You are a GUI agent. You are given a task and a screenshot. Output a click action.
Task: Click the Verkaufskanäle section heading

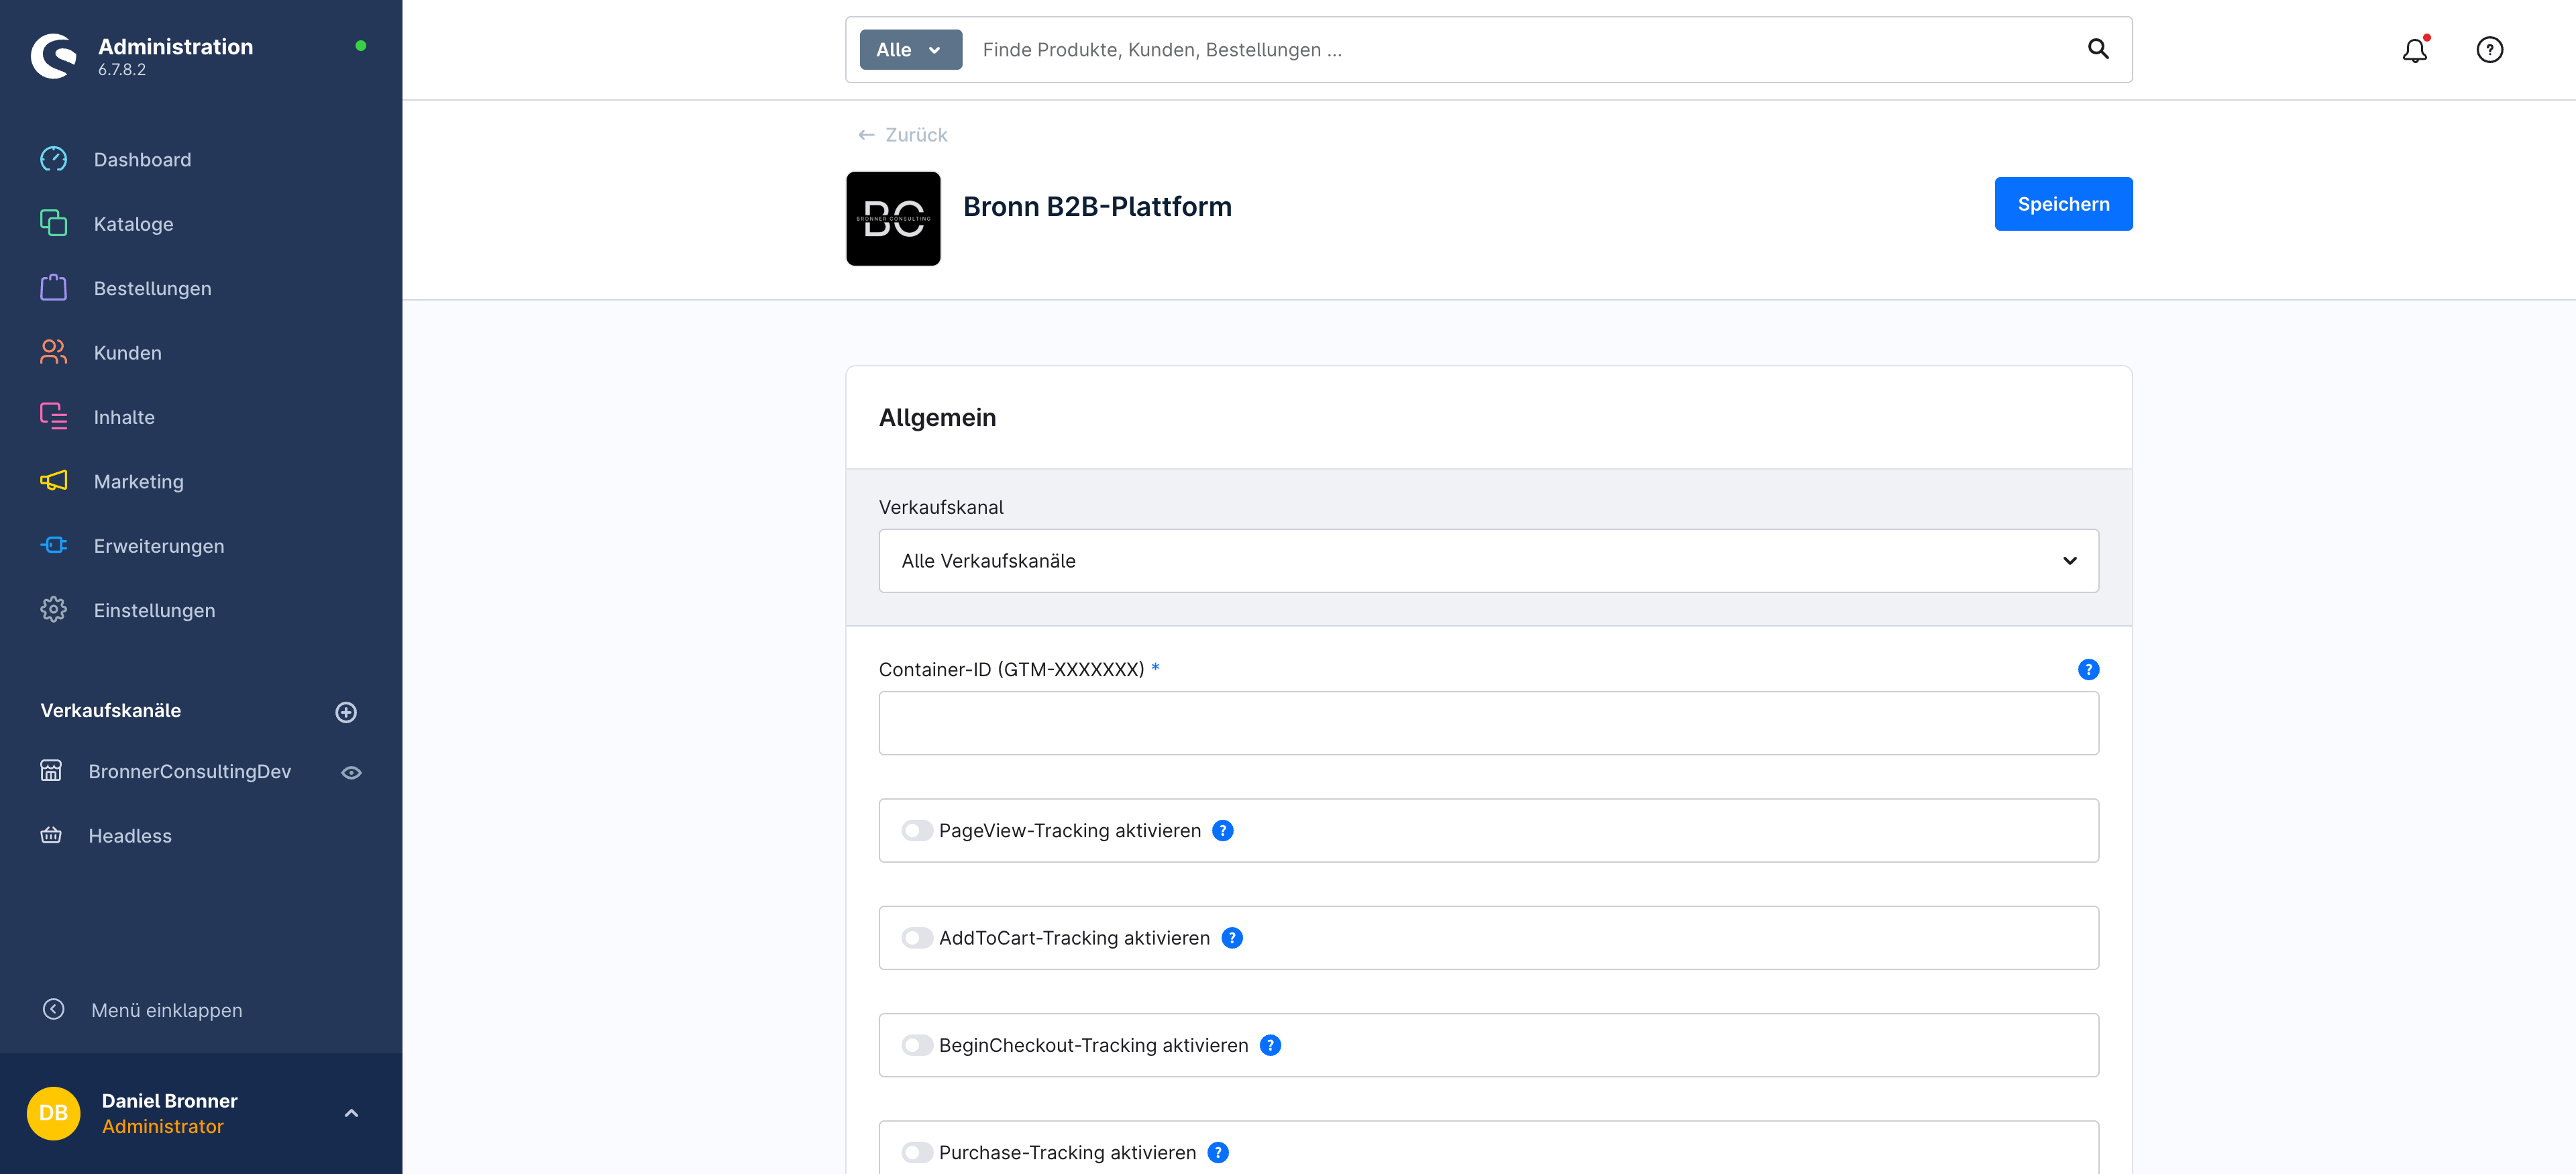pos(111,711)
